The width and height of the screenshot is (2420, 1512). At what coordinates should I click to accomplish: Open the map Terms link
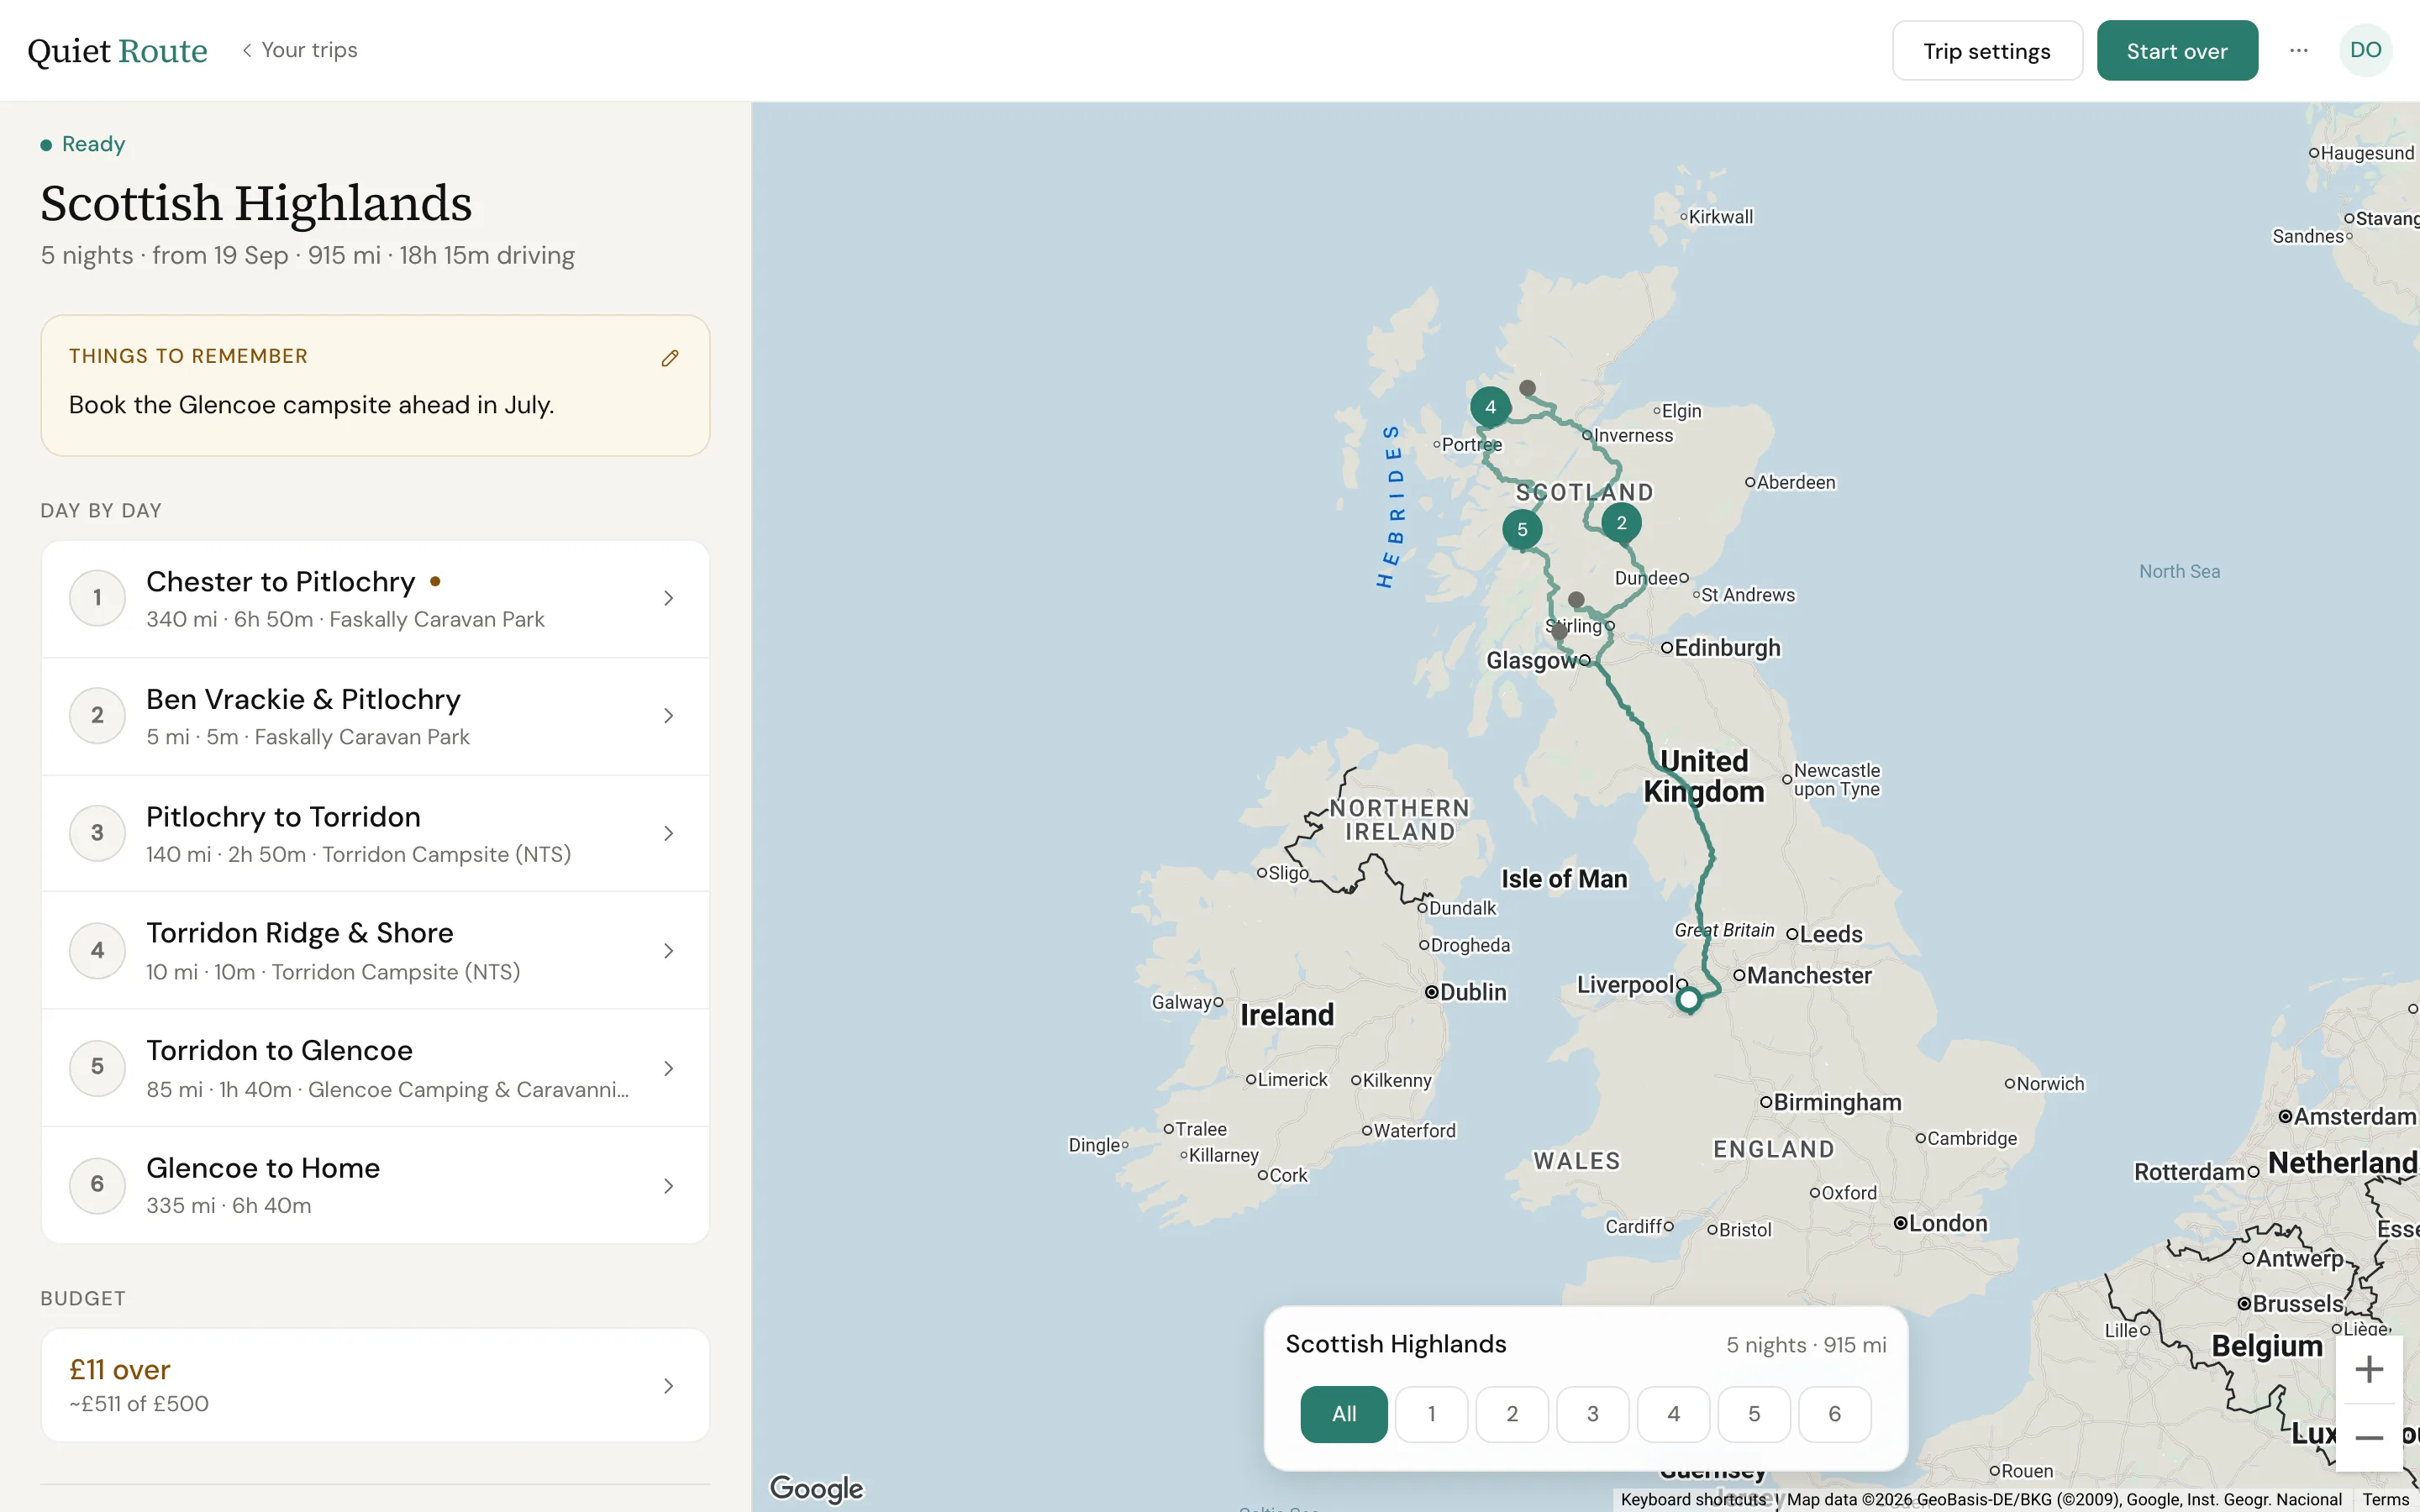coord(2386,1500)
